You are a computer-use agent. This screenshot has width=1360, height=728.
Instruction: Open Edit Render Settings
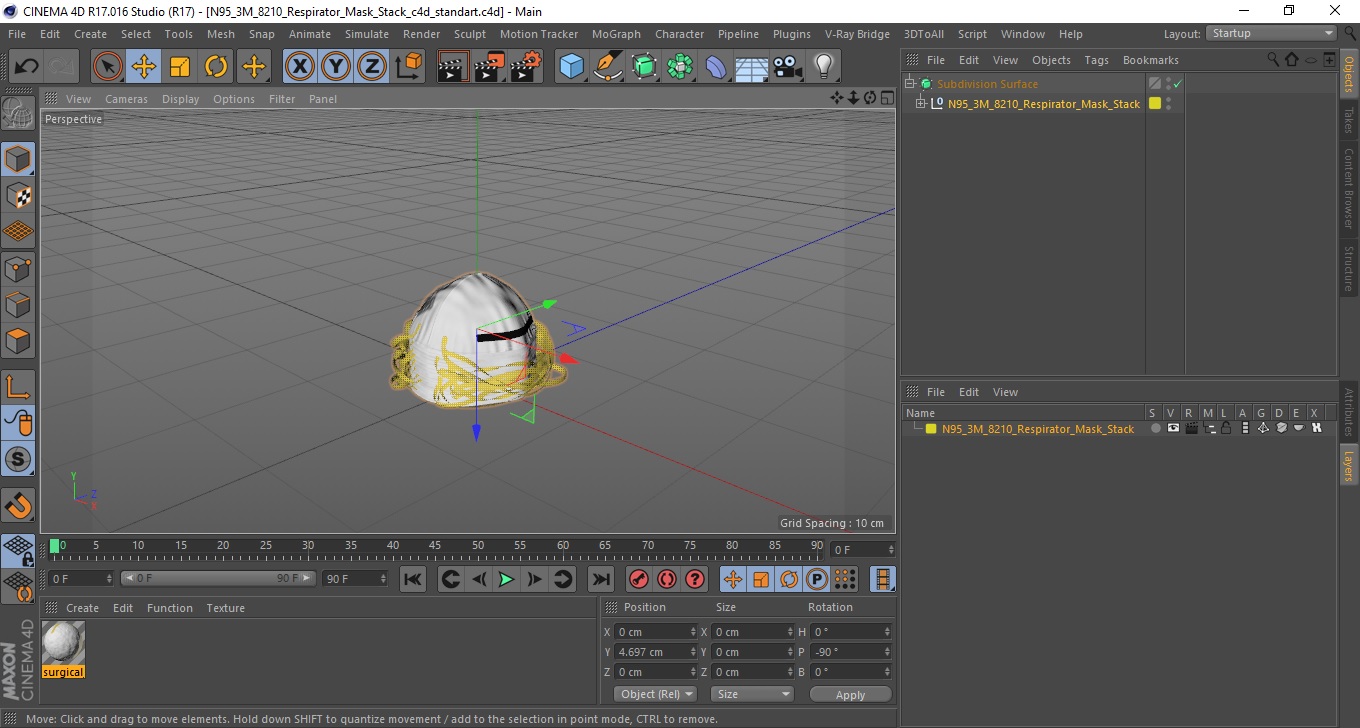tap(526, 67)
